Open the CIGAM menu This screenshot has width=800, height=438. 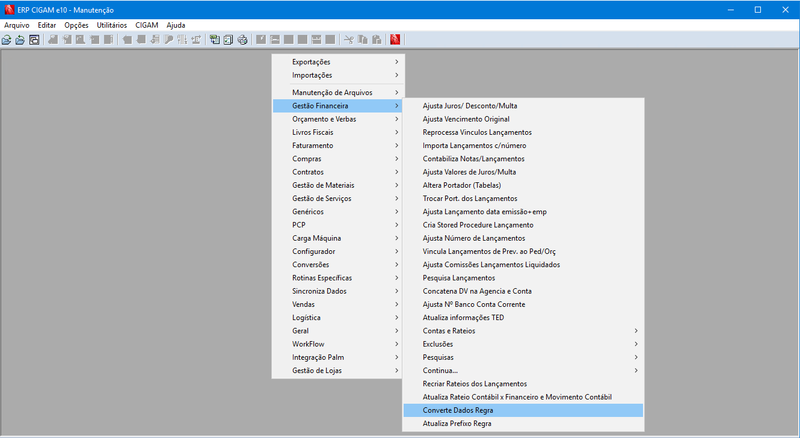tap(146, 25)
